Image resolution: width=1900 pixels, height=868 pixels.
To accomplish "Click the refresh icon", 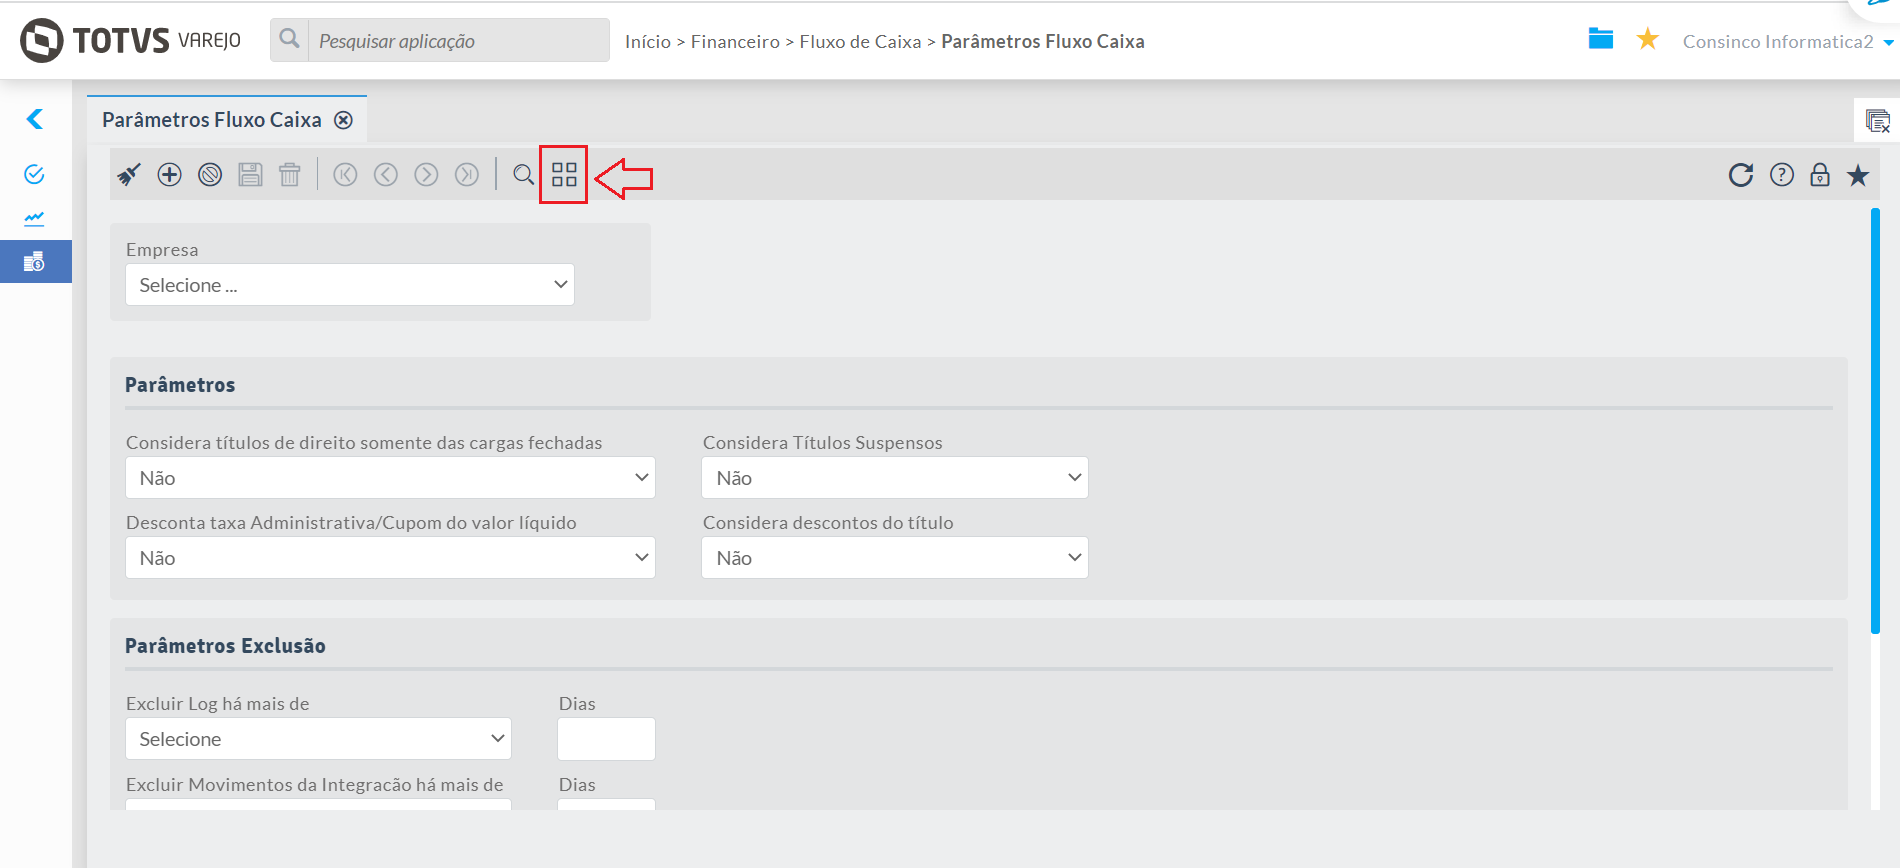I will (1741, 175).
